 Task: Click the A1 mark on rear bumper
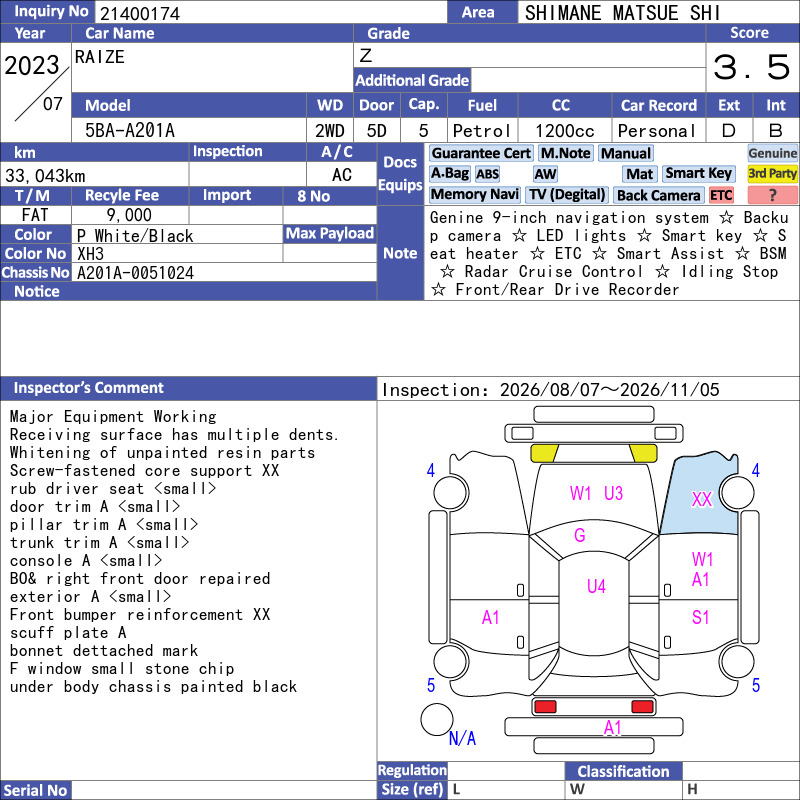point(612,727)
